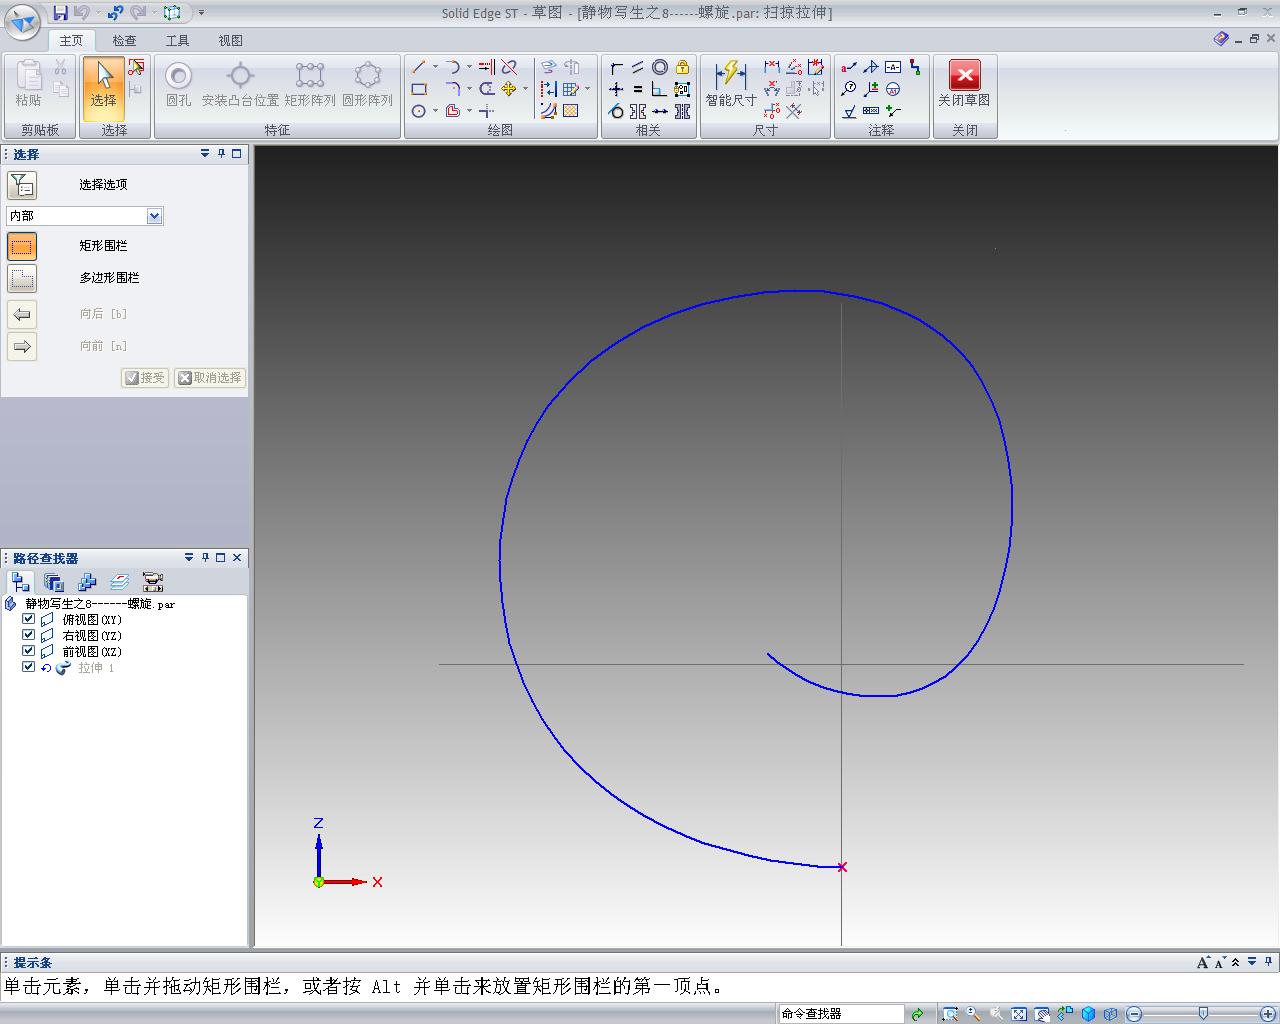1280x1024 pixels.
Task: Click the 向后 [b] back arrow button
Action: [22, 314]
